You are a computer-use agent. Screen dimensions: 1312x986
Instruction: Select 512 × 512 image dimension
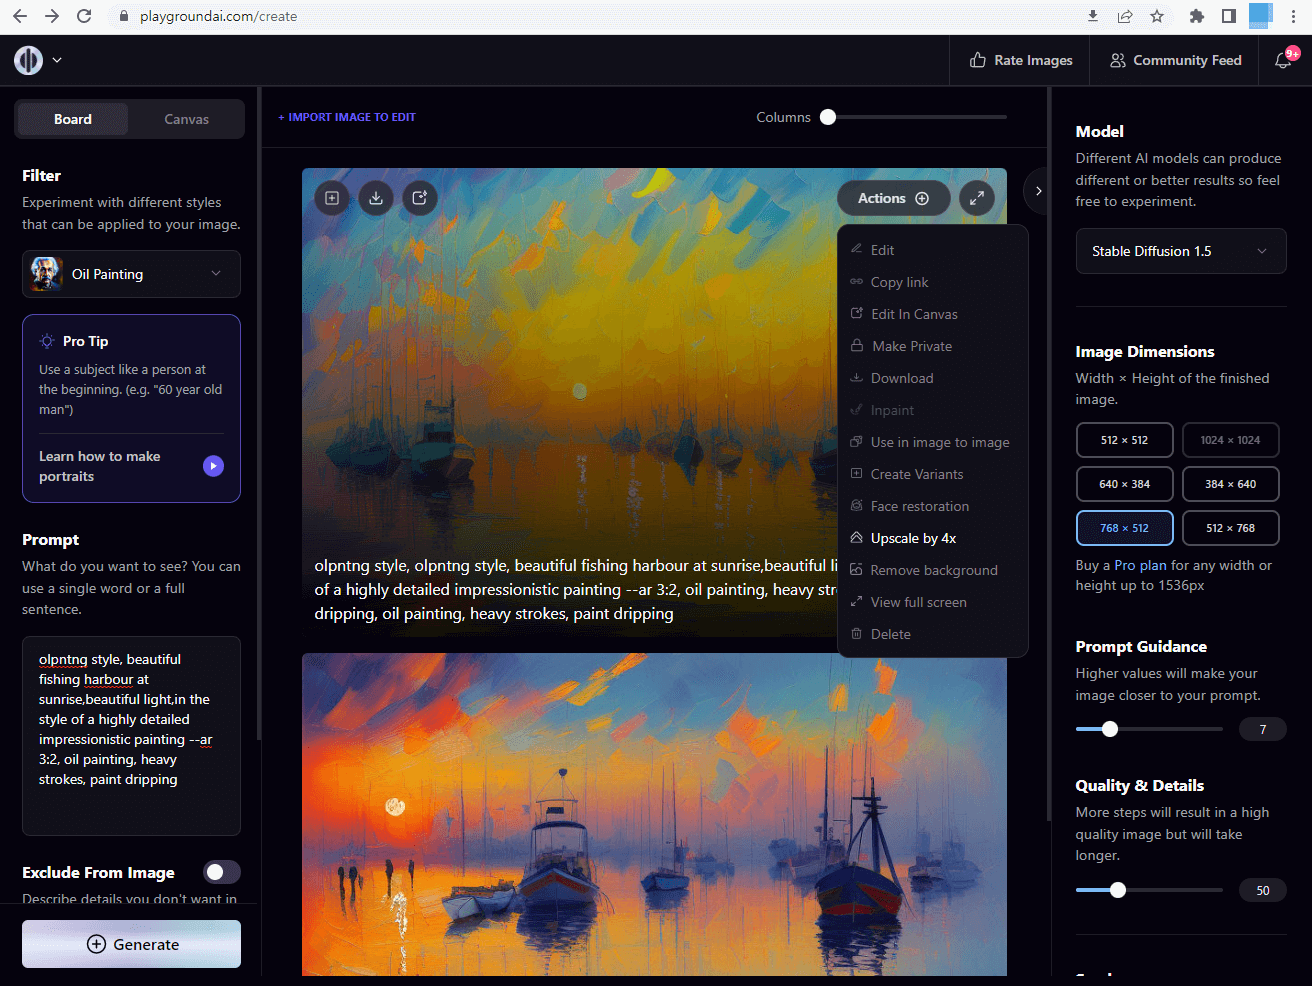coord(1124,440)
